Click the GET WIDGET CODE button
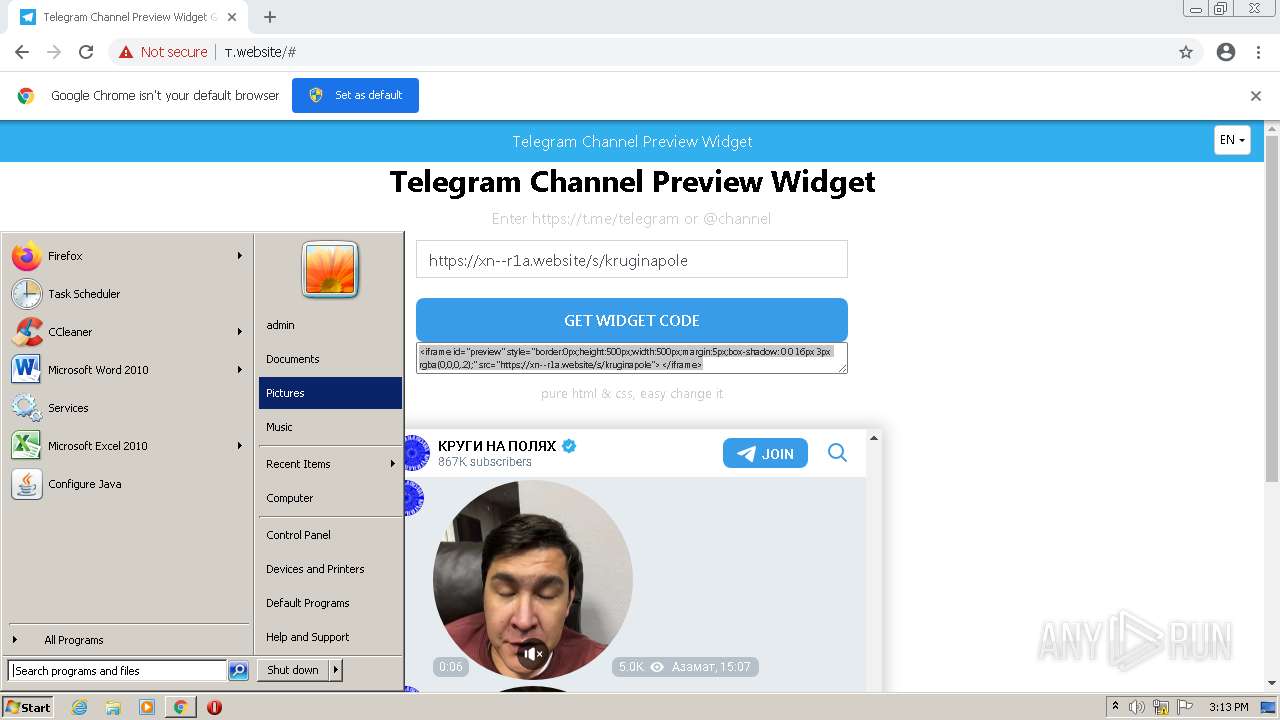Screen dimensions: 1280x720 coord(632,320)
